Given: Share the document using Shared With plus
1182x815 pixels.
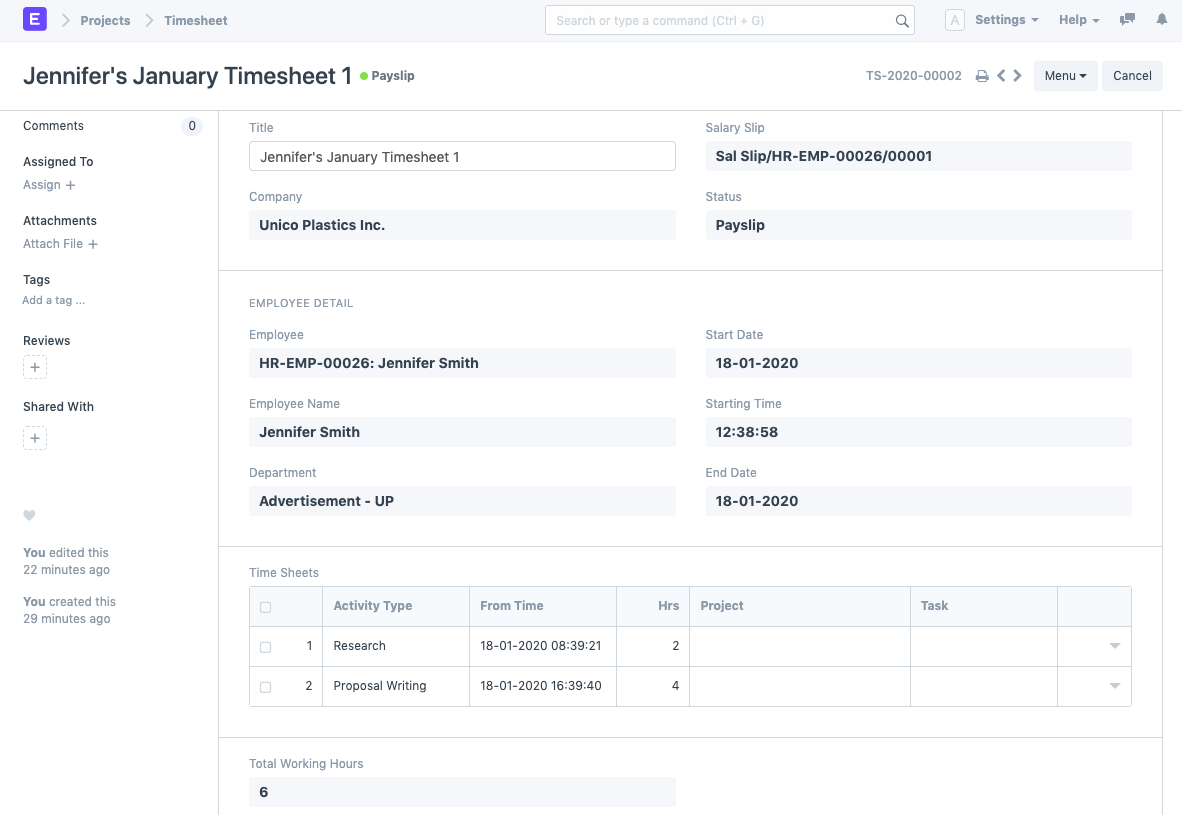Looking at the screenshot, I should point(35,438).
